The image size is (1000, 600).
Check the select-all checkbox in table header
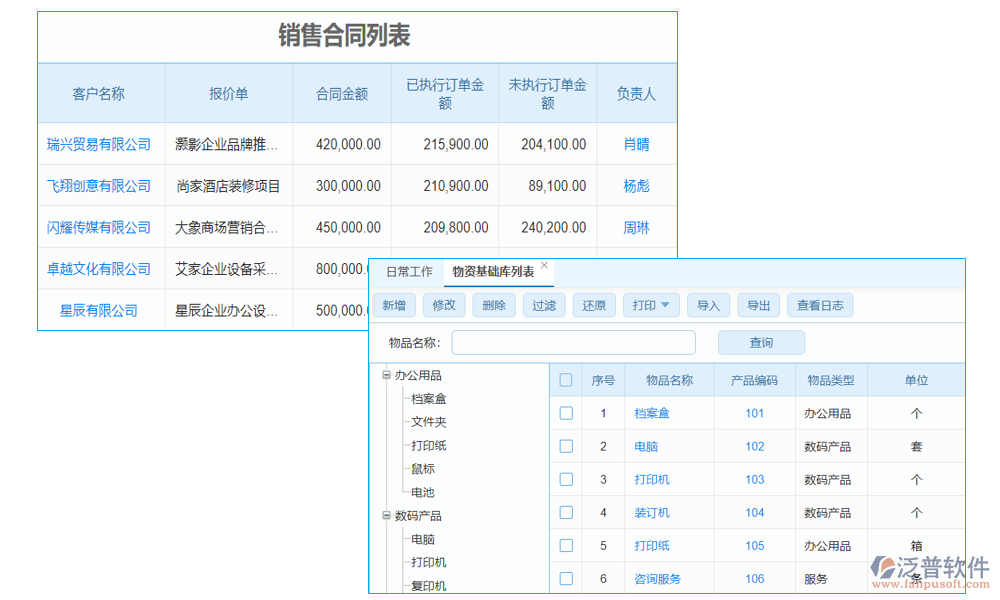566,379
